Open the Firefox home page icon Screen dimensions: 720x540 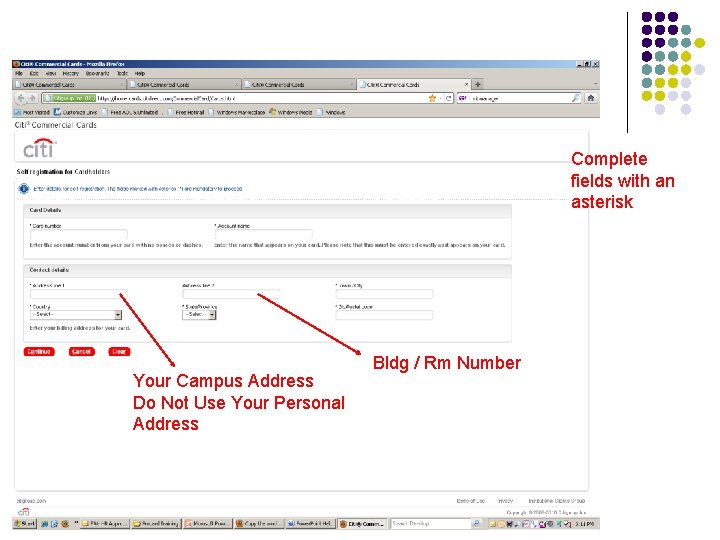pyautogui.click(x=591, y=98)
